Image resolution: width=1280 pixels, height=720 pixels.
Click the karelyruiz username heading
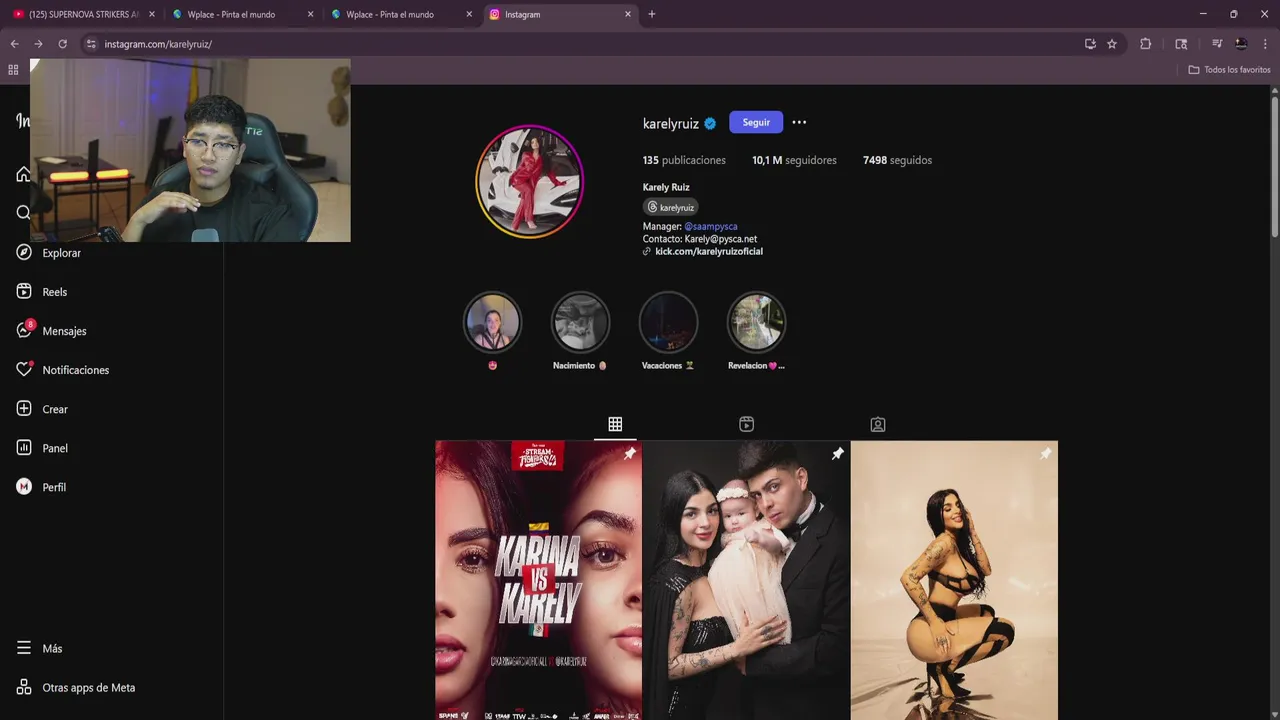click(x=671, y=123)
